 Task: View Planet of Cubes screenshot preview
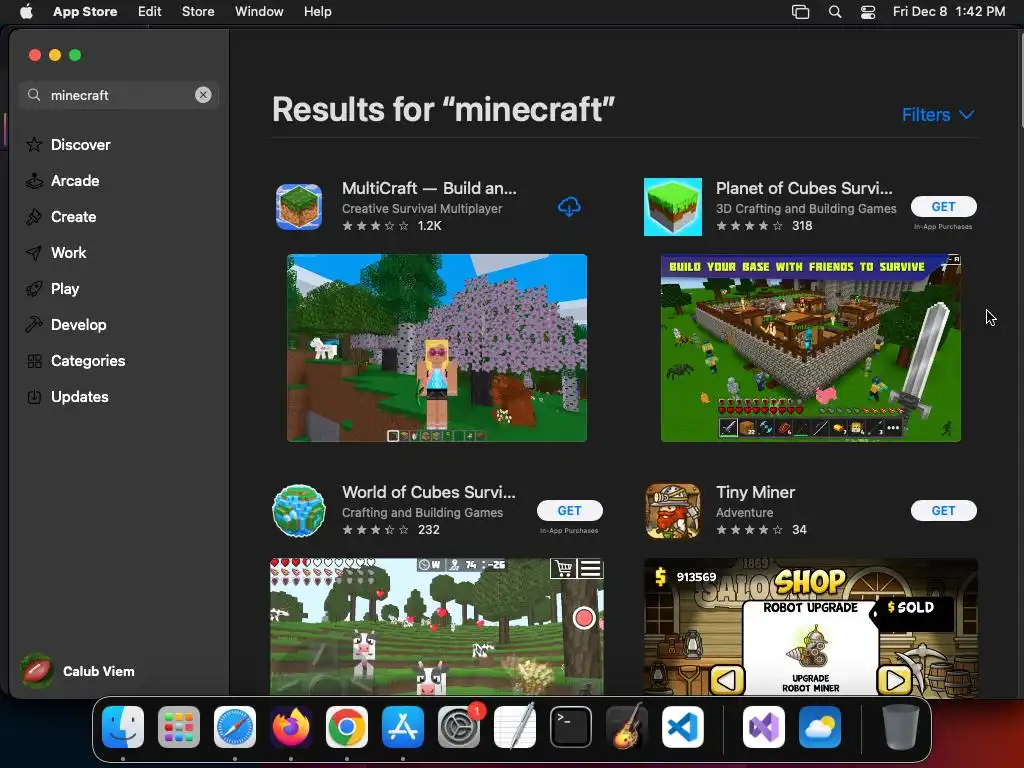pos(810,348)
